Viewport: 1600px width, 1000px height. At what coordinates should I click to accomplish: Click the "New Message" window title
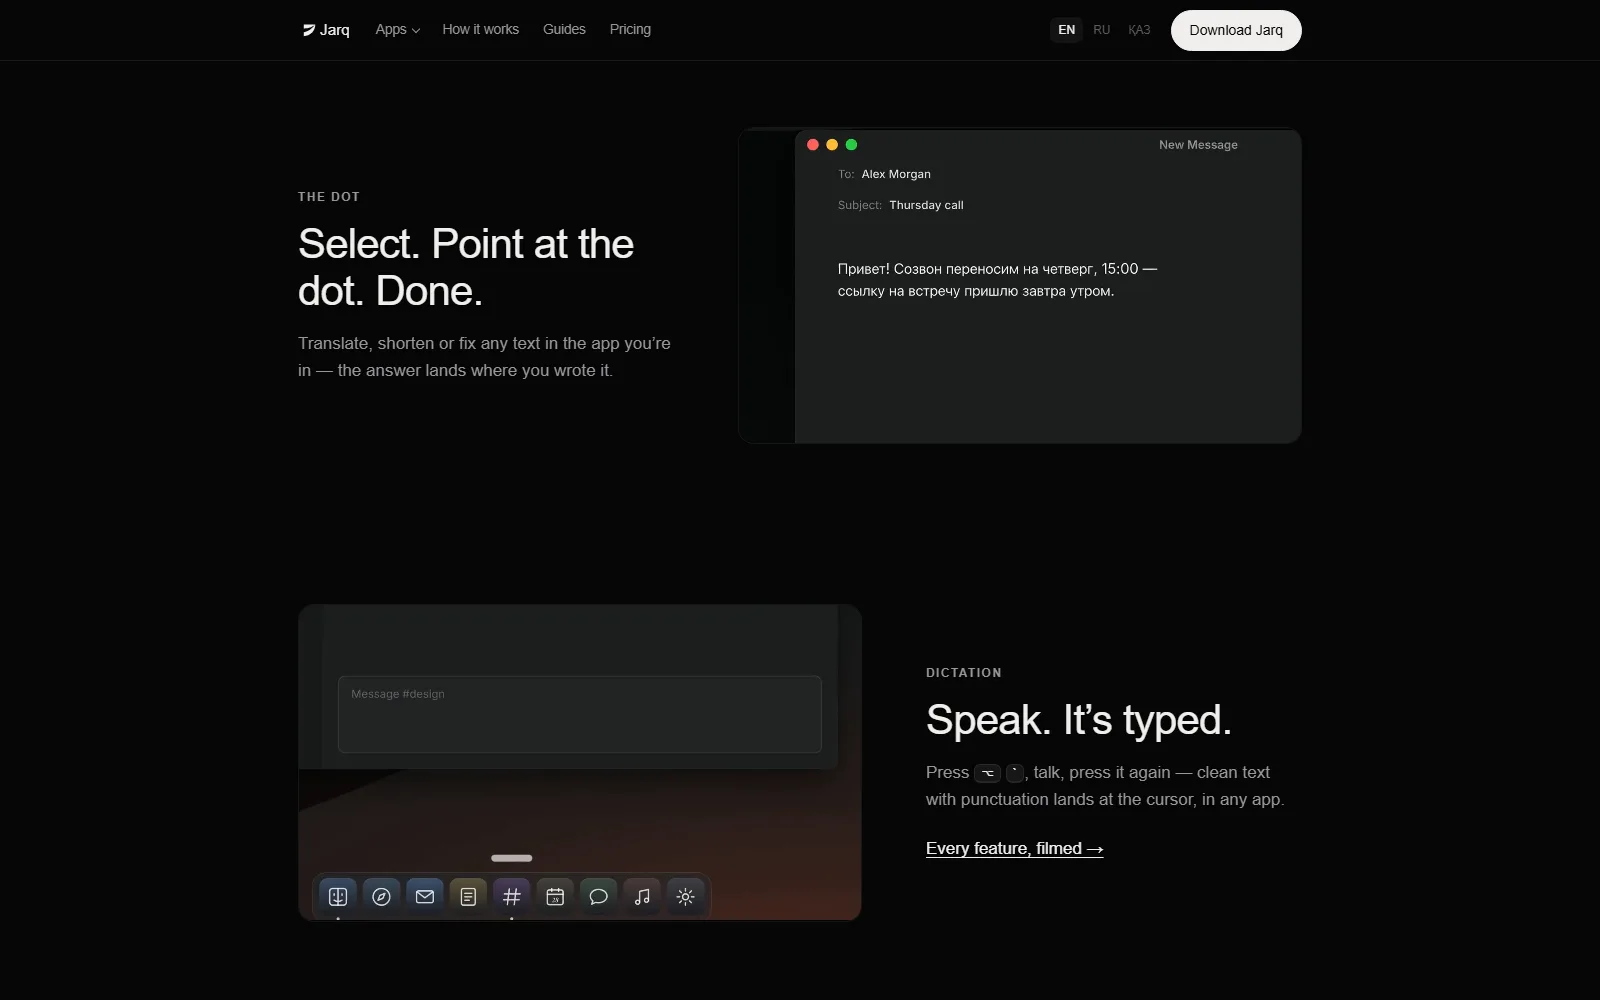(x=1198, y=145)
